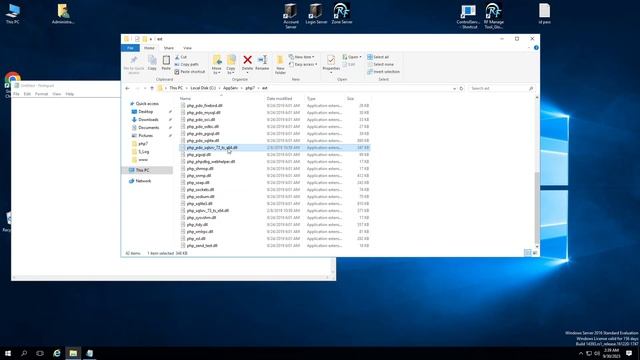
Task: Select the text file icon on desktop
Action: 544,13
